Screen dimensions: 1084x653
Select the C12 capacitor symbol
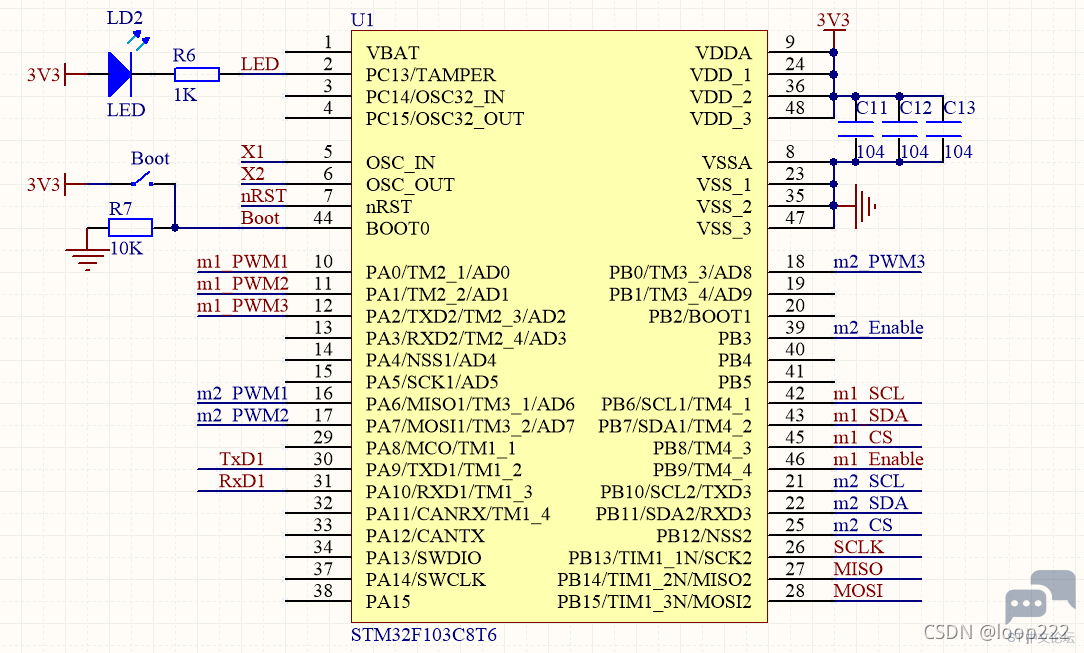coord(899,129)
